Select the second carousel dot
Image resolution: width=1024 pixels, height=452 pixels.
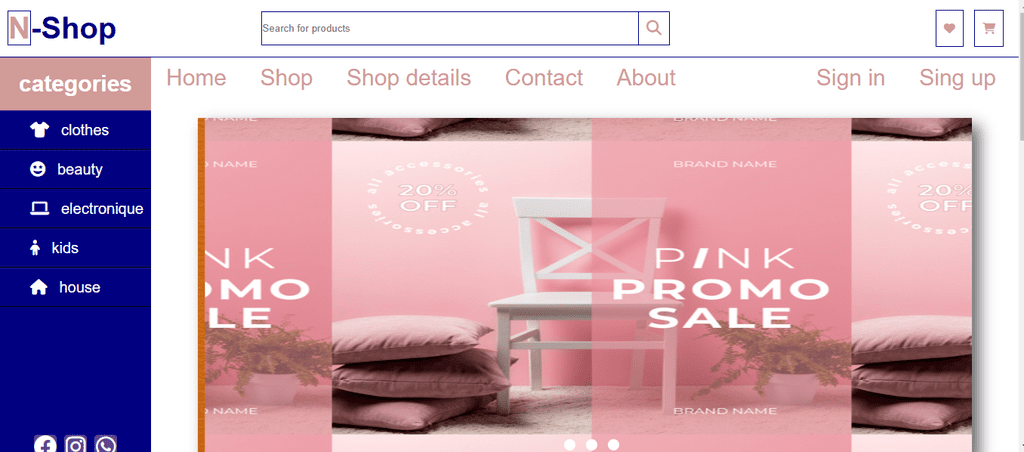[592, 445]
